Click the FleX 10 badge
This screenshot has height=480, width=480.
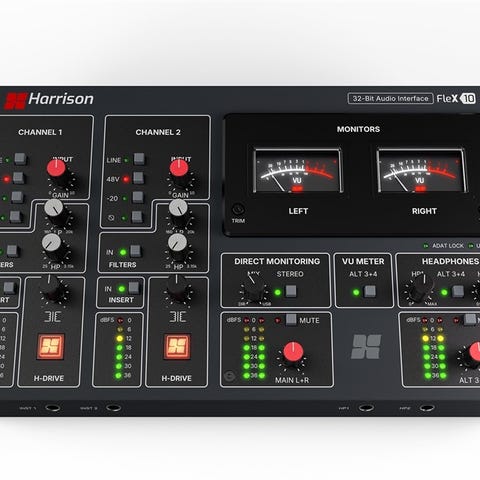pyautogui.click(x=456, y=98)
